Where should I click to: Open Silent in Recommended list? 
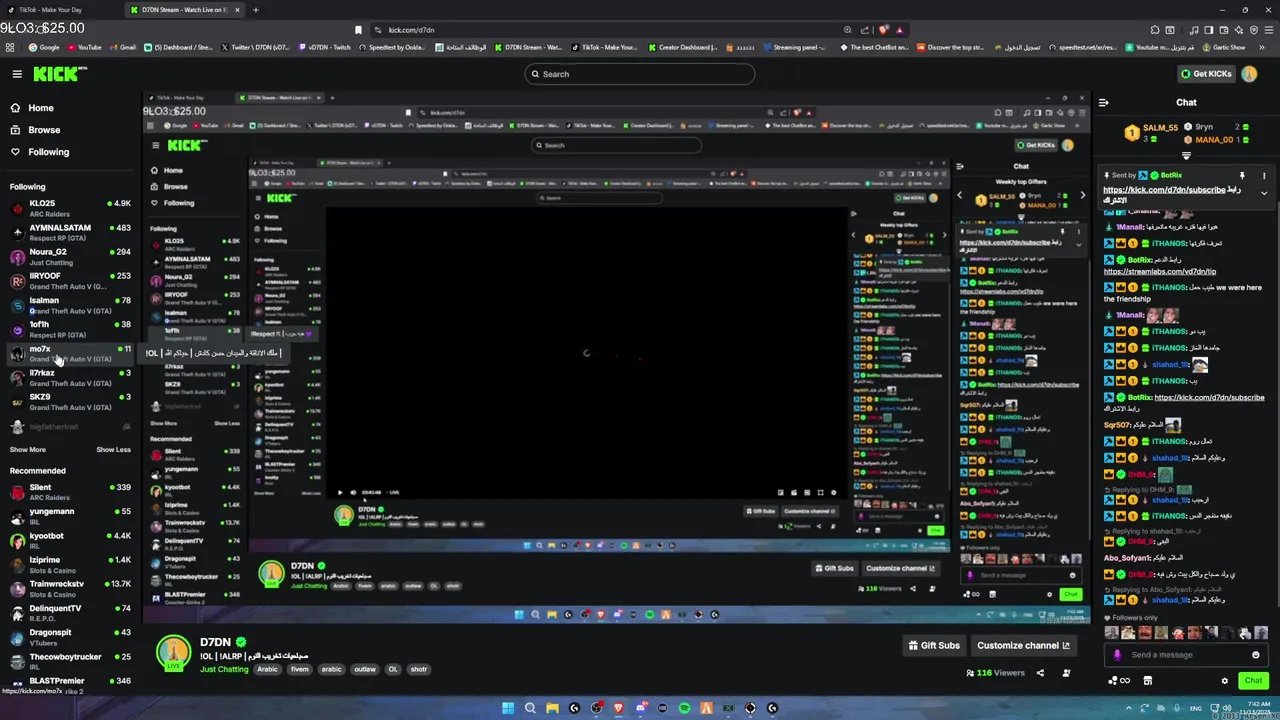(x=70, y=491)
